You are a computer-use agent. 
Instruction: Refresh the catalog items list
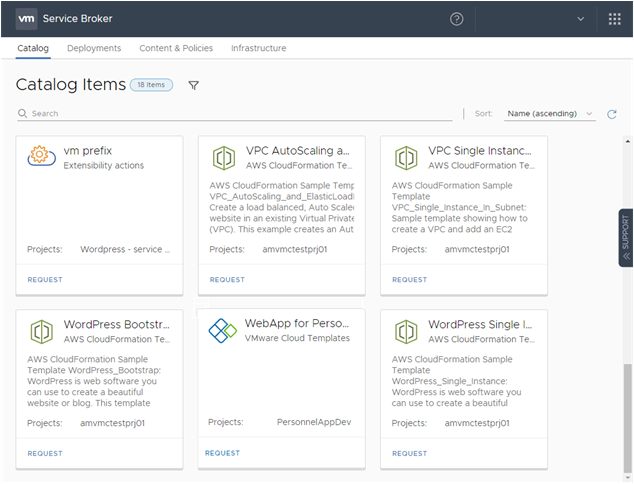611,114
